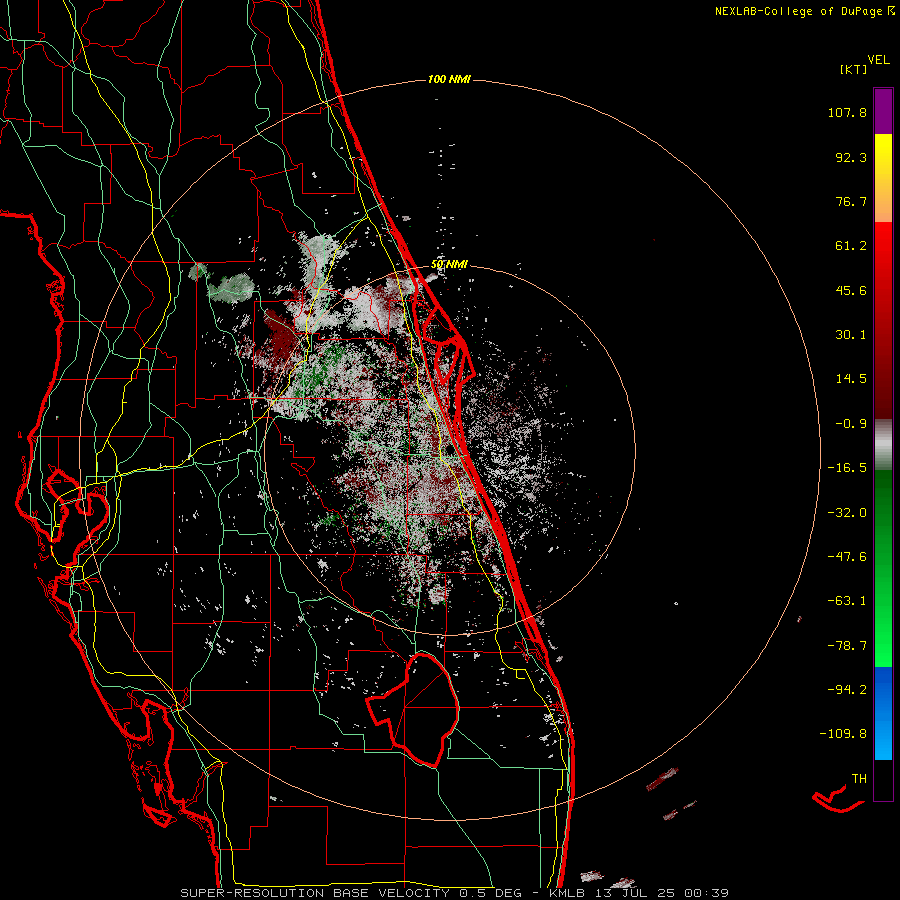This screenshot has height=900, width=900.
Task: Click the -78.7 scale value
Action: pyautogui.click(x=847, y=646)
